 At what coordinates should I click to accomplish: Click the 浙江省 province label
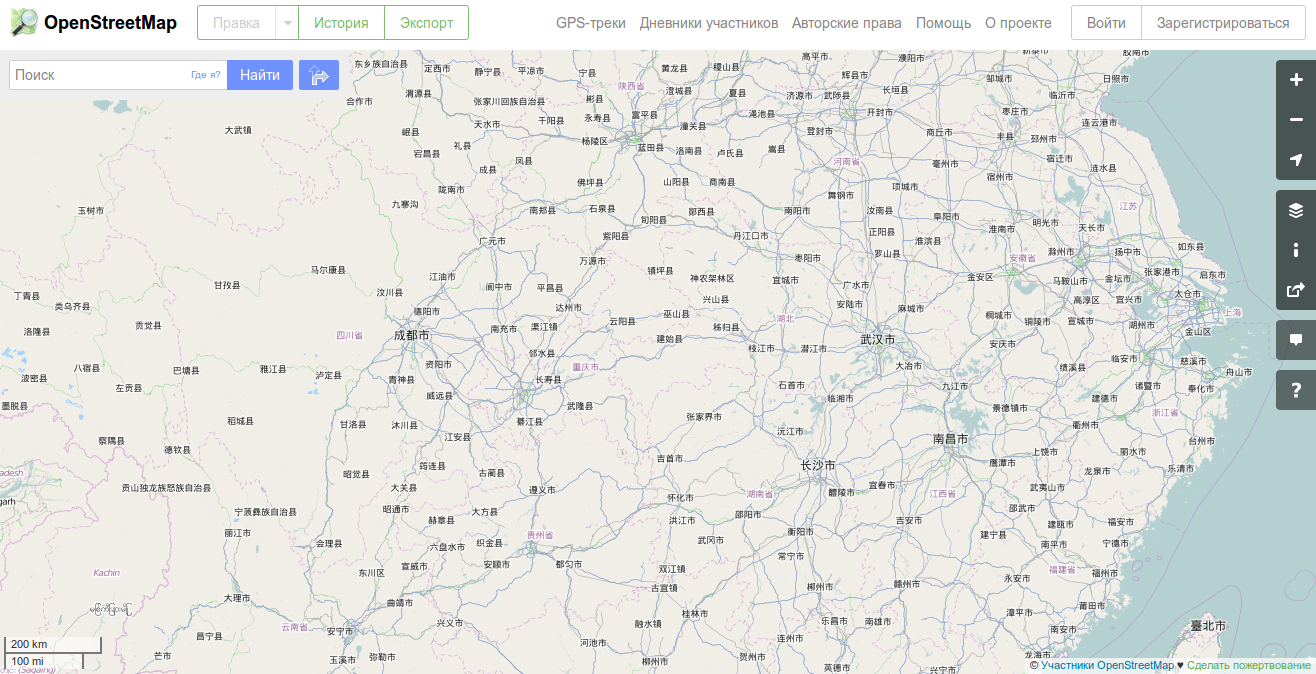pos(1165,412)
